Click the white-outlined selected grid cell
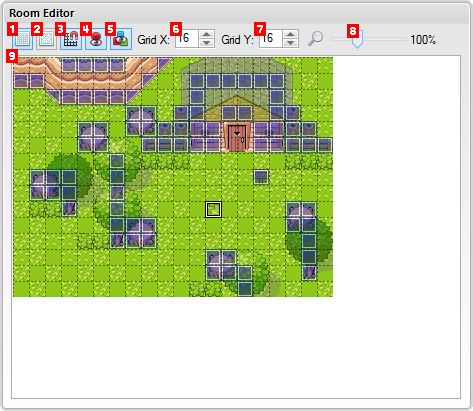This screenshot has height=411, width=473. [213, 209]
